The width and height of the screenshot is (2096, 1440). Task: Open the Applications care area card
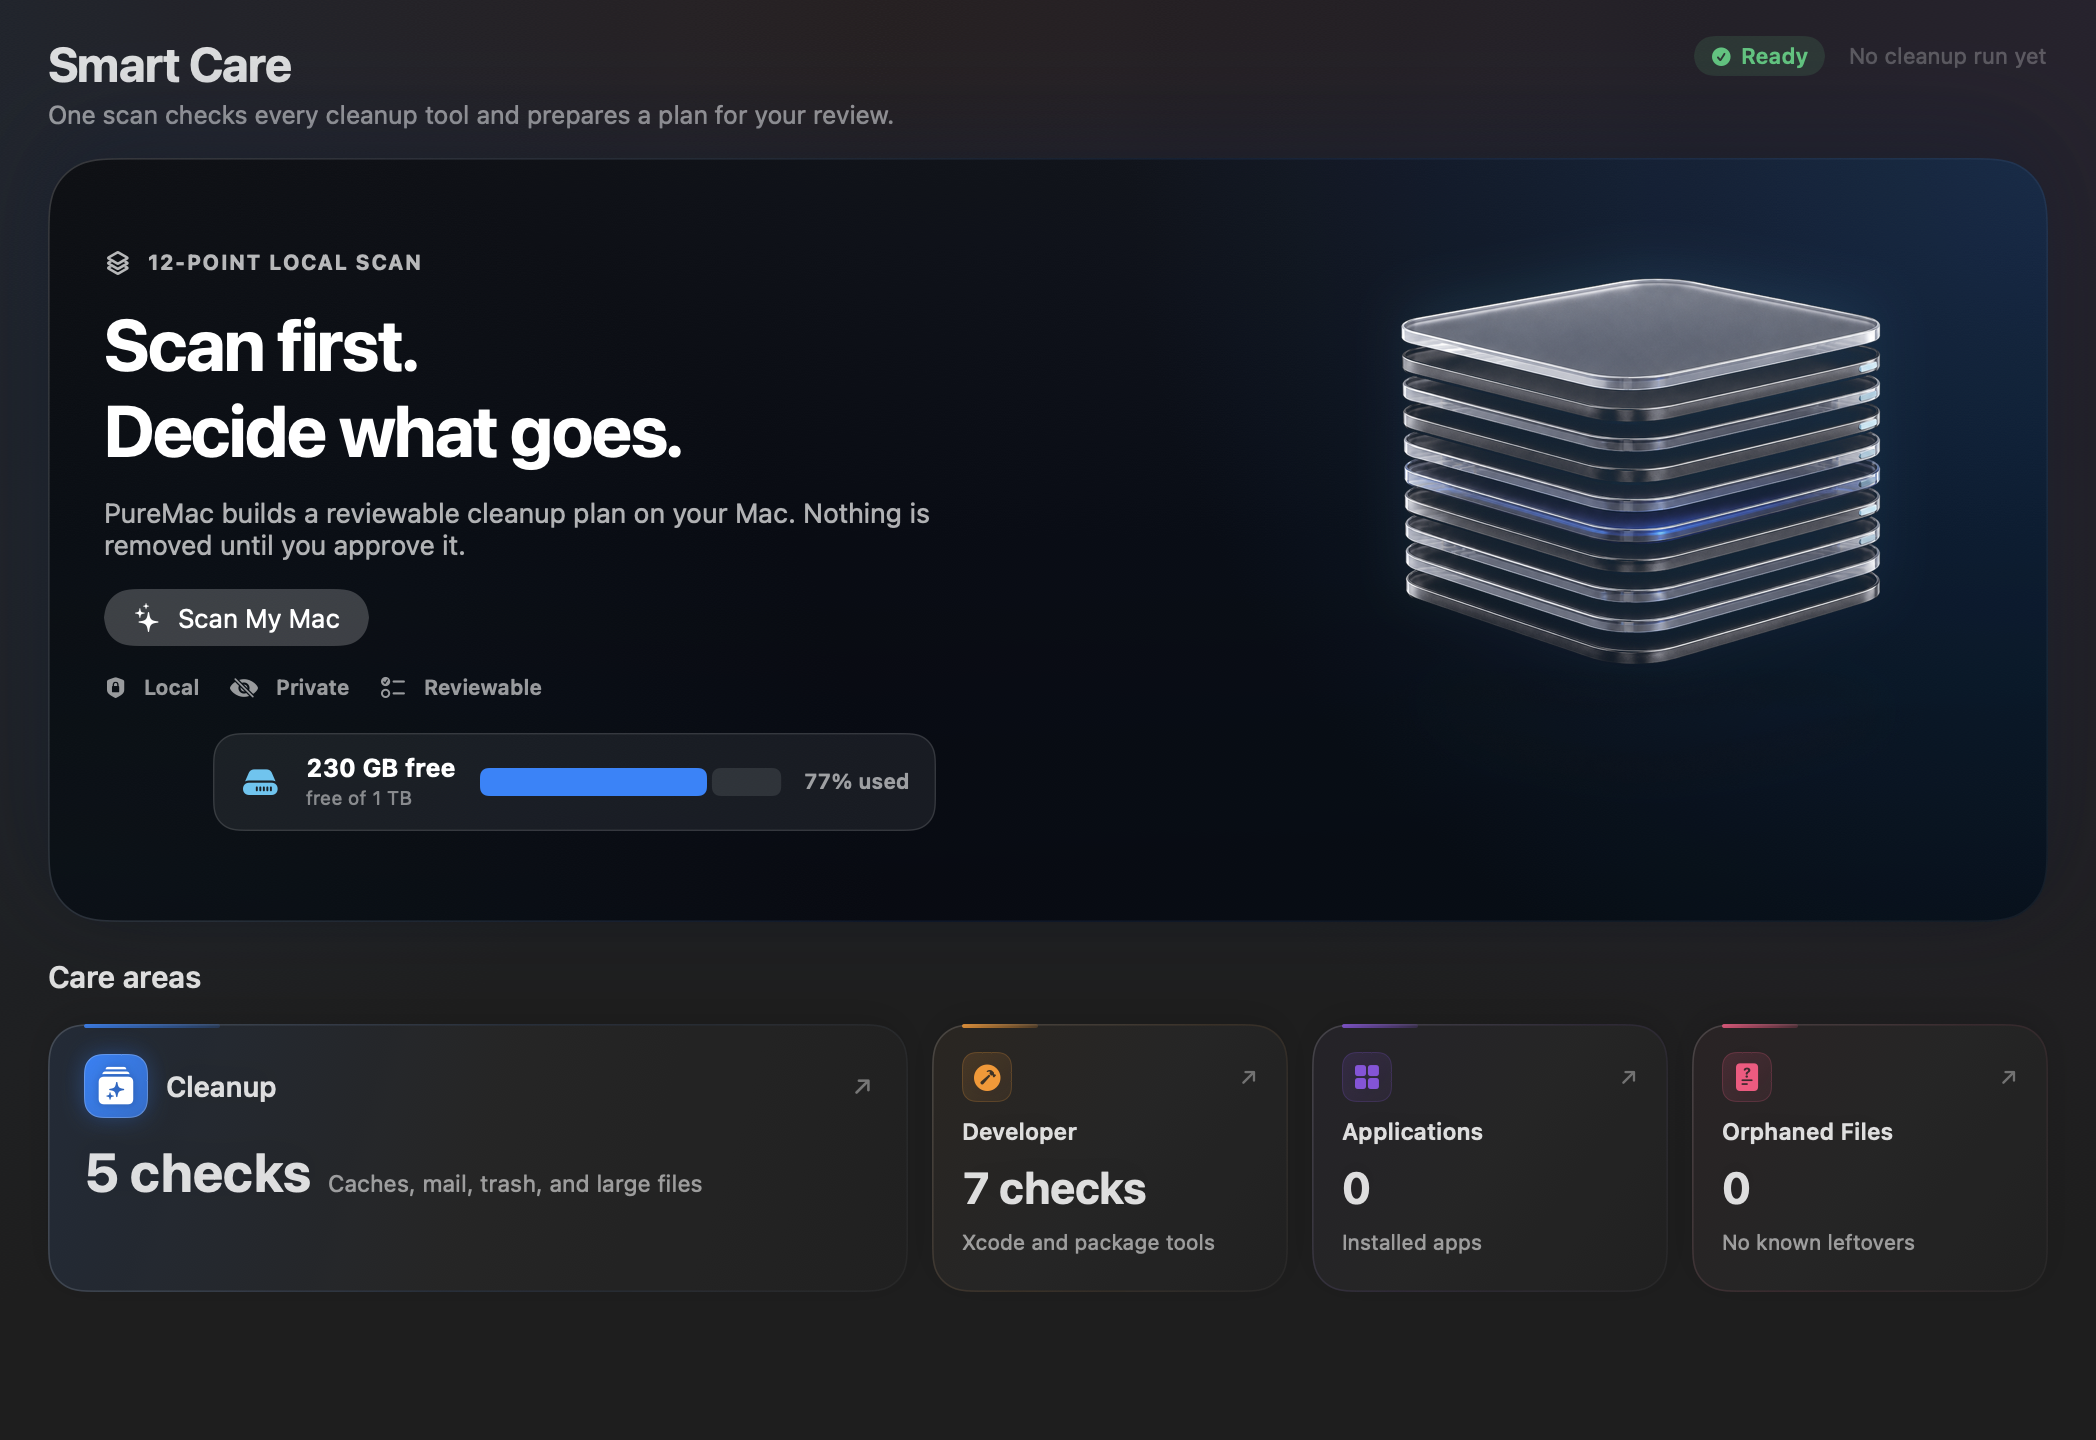coord(1490,1158)
